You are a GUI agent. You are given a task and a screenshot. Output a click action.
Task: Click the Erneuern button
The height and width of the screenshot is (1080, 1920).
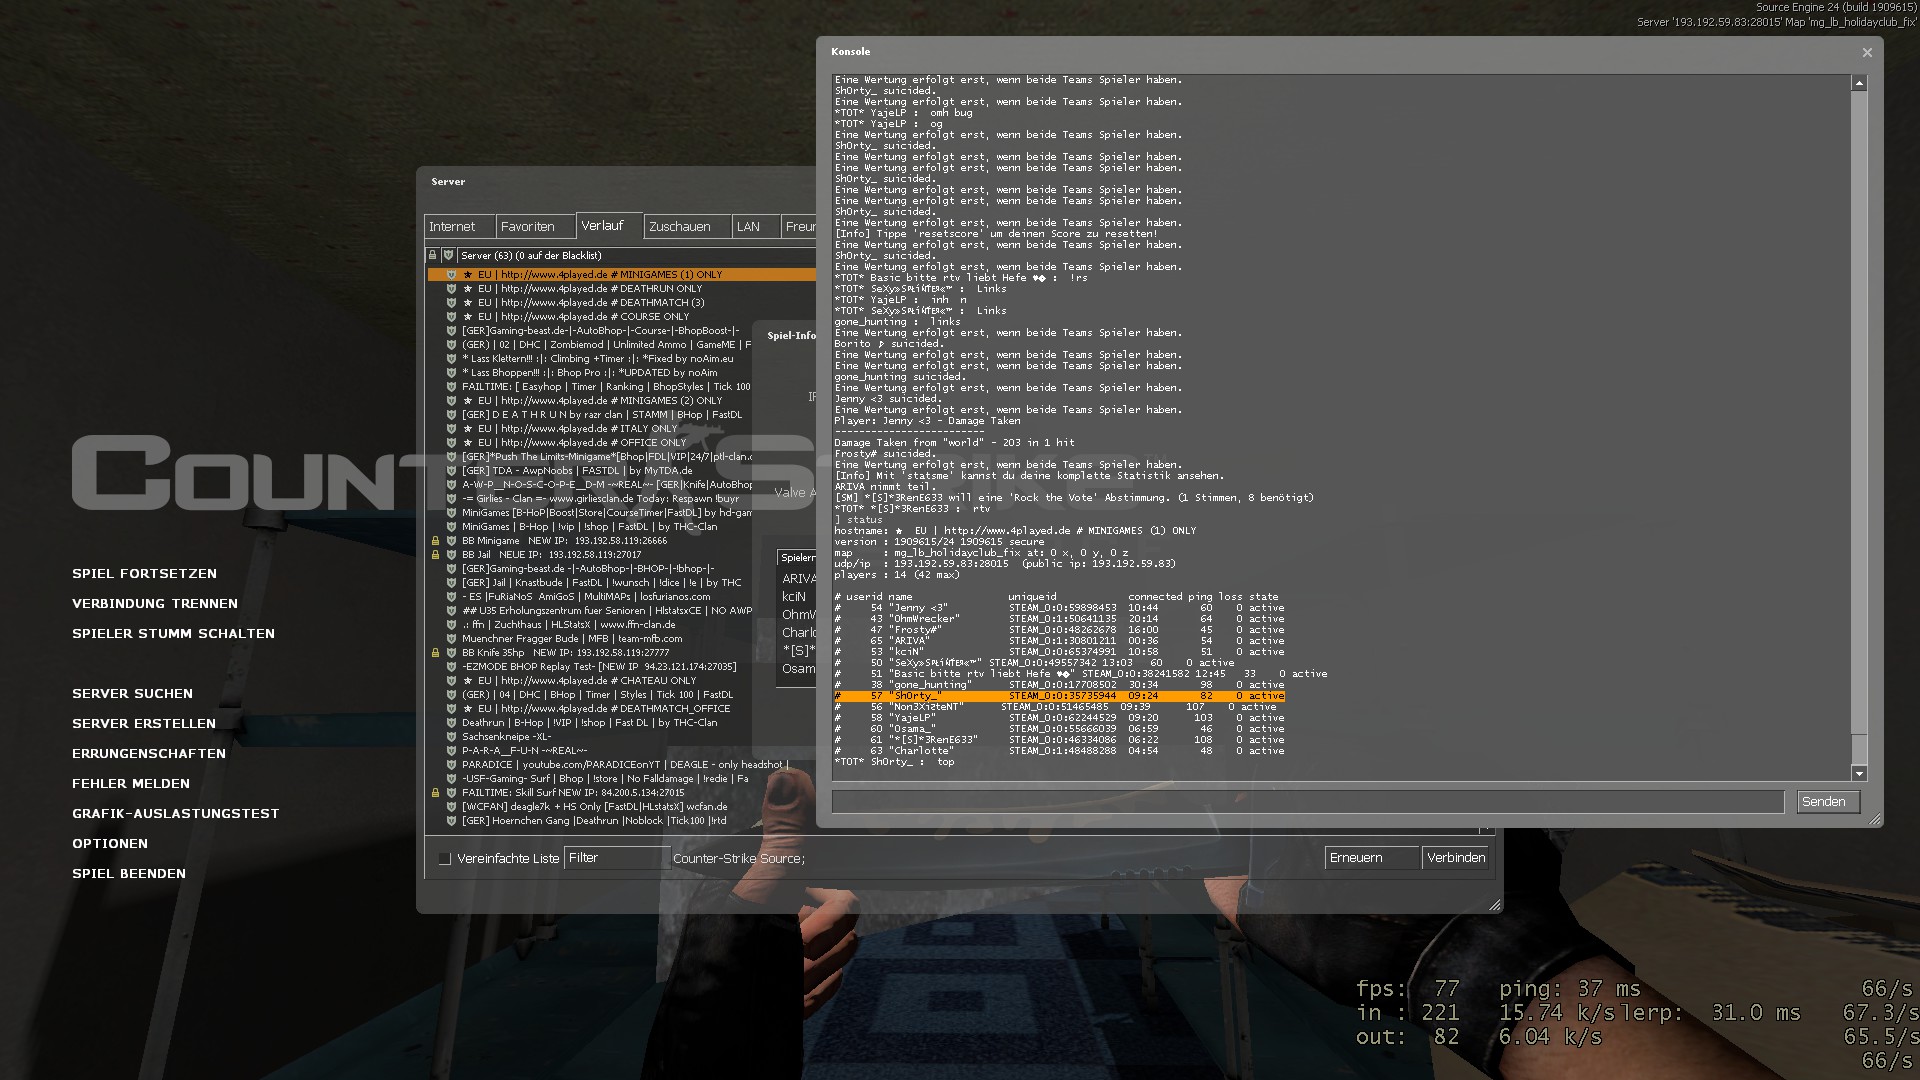click(1371, 858)
